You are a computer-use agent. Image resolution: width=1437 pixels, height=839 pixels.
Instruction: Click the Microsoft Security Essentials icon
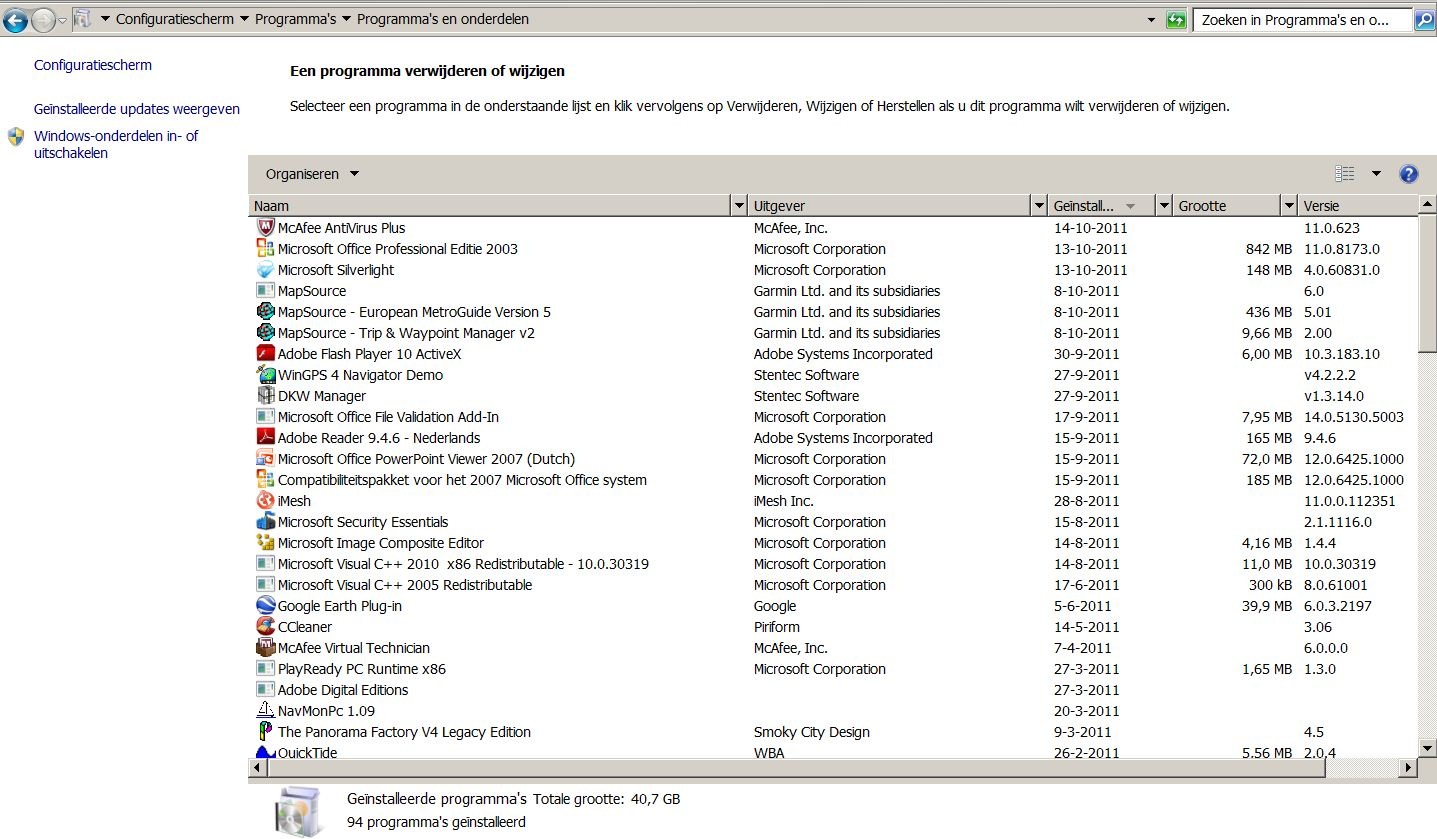(x=265, y=522)
